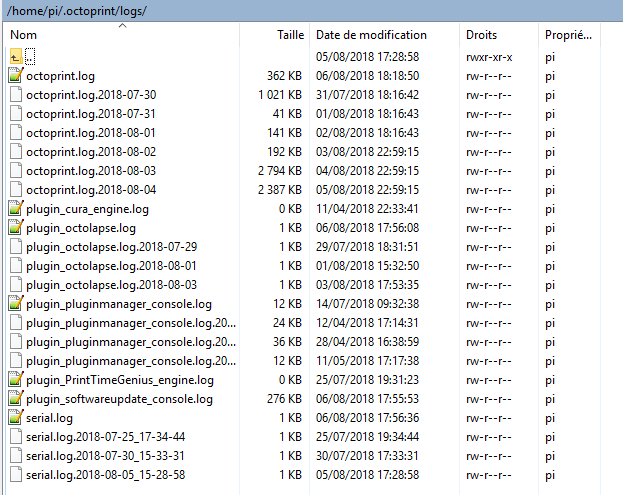Select file name plugin_octolapse.log
The image size is (623, 495).
[81, 228]
